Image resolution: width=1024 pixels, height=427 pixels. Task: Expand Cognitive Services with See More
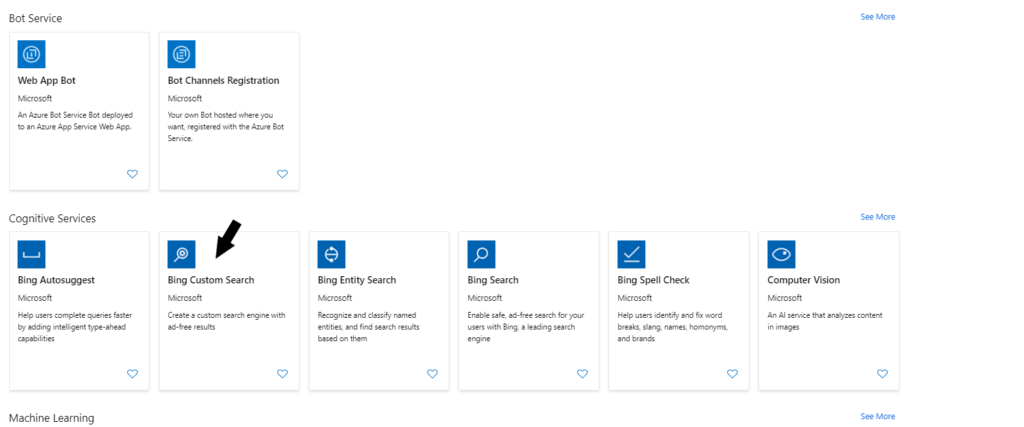click(877, 217)
